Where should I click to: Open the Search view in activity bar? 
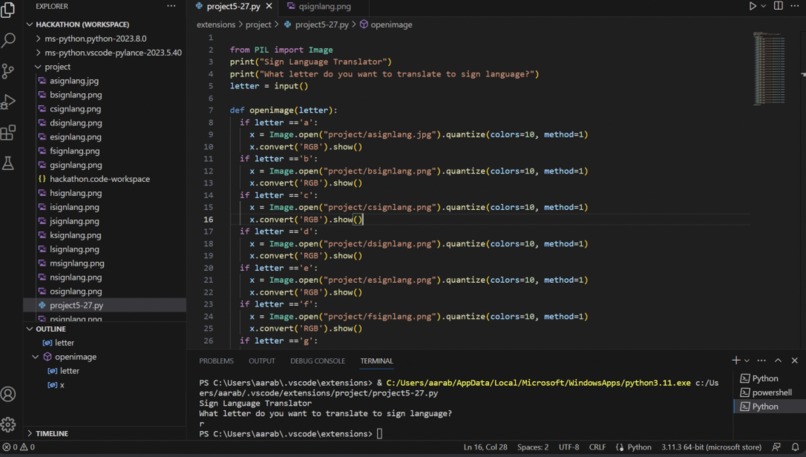(x=8, y=40)
